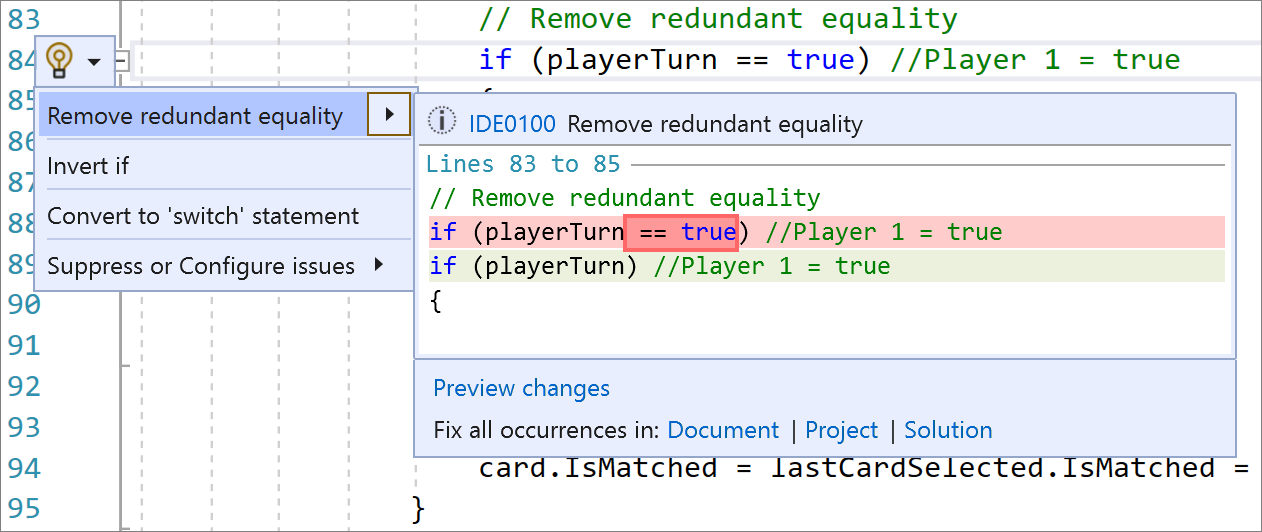The width and height of the screenshot is (1262, 532).
Task: Choose Invert if from the menu
Action: pos(88,166)
